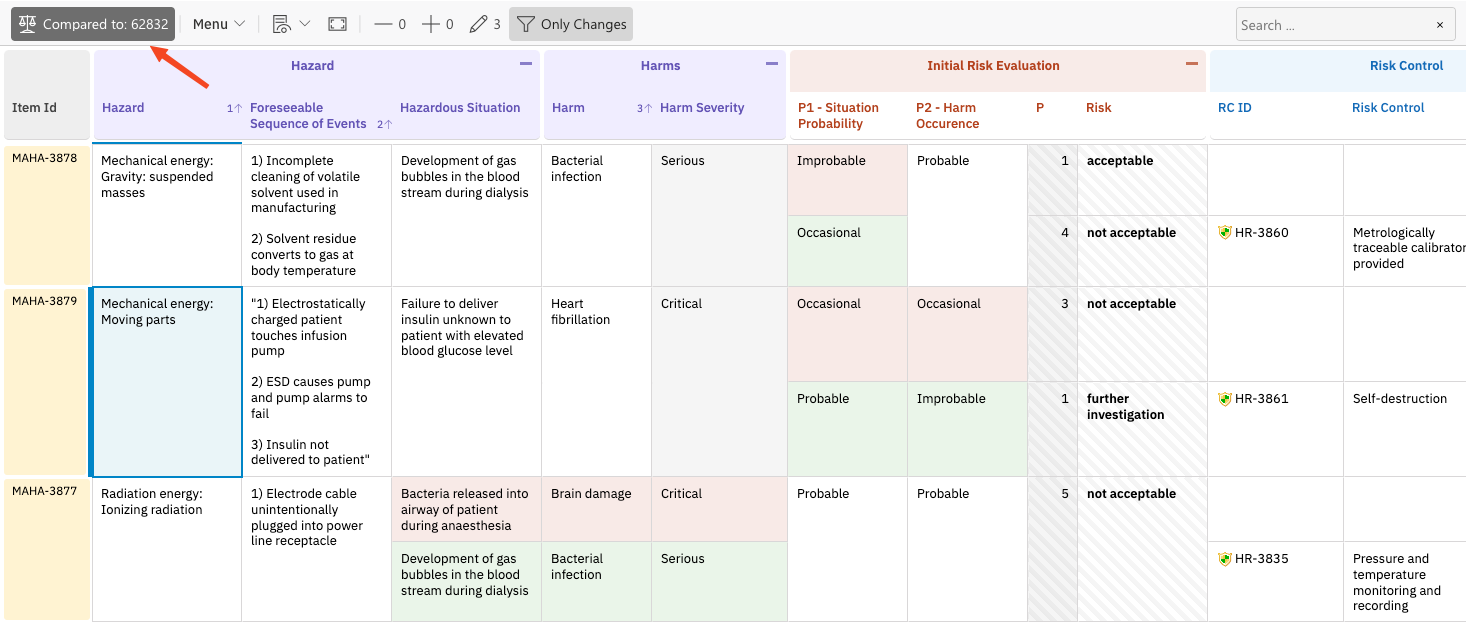Select the Radiation energy: Ionizing radiation cell
1466x622 pixels.
pyautogui.click(x=167, y=548)
